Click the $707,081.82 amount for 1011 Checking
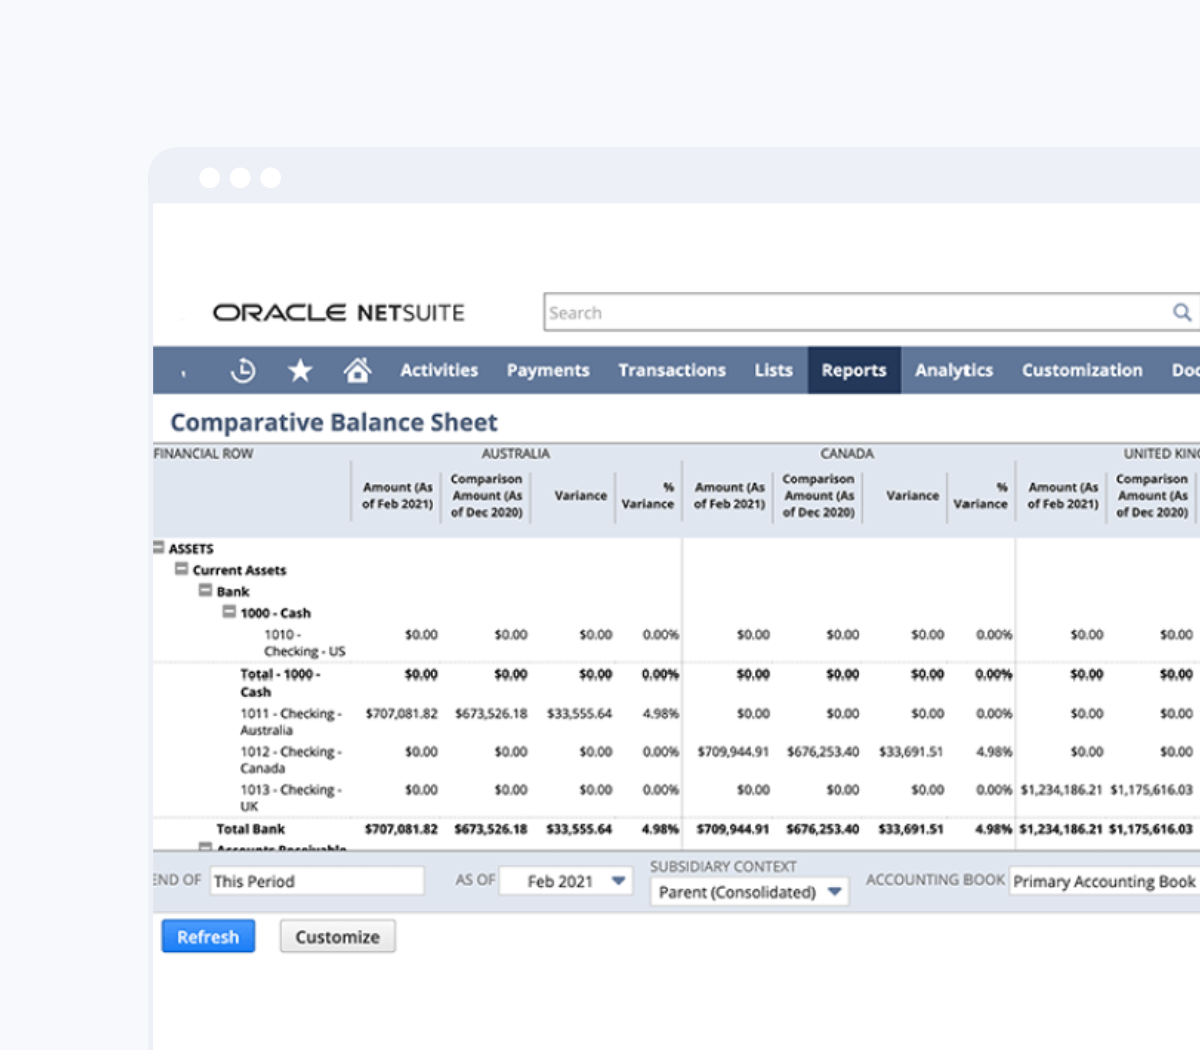Viewport: 1200px width, 1050px height. pyautogui.click(x=401, y=714)
